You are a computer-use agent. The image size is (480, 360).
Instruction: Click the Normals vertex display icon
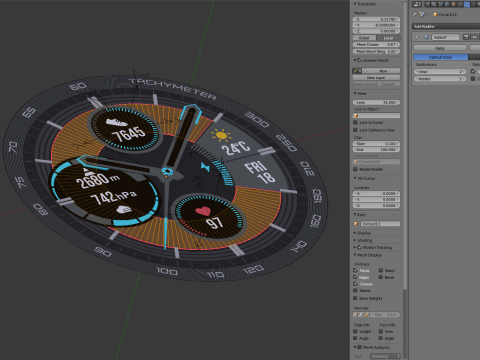(x=355, y=315)
